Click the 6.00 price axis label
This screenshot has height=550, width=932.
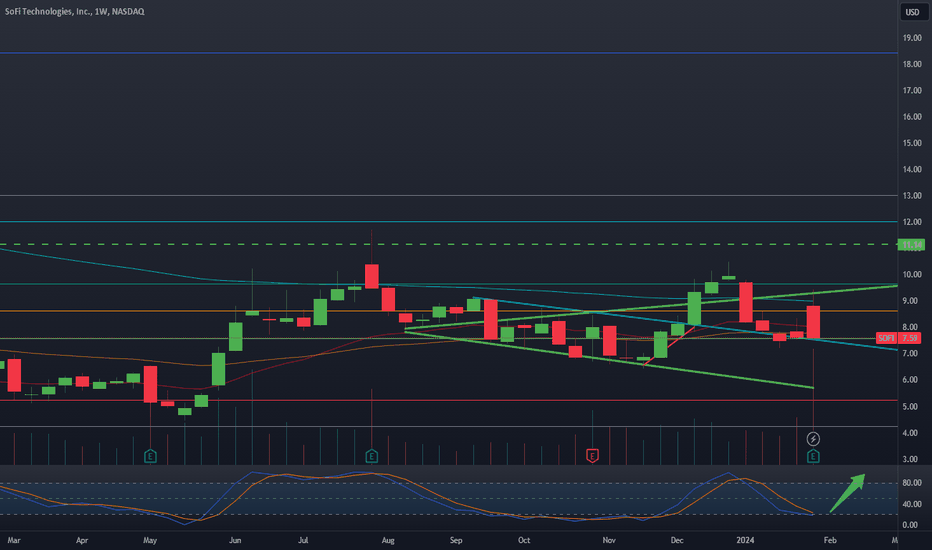click(x=911, y=379)
